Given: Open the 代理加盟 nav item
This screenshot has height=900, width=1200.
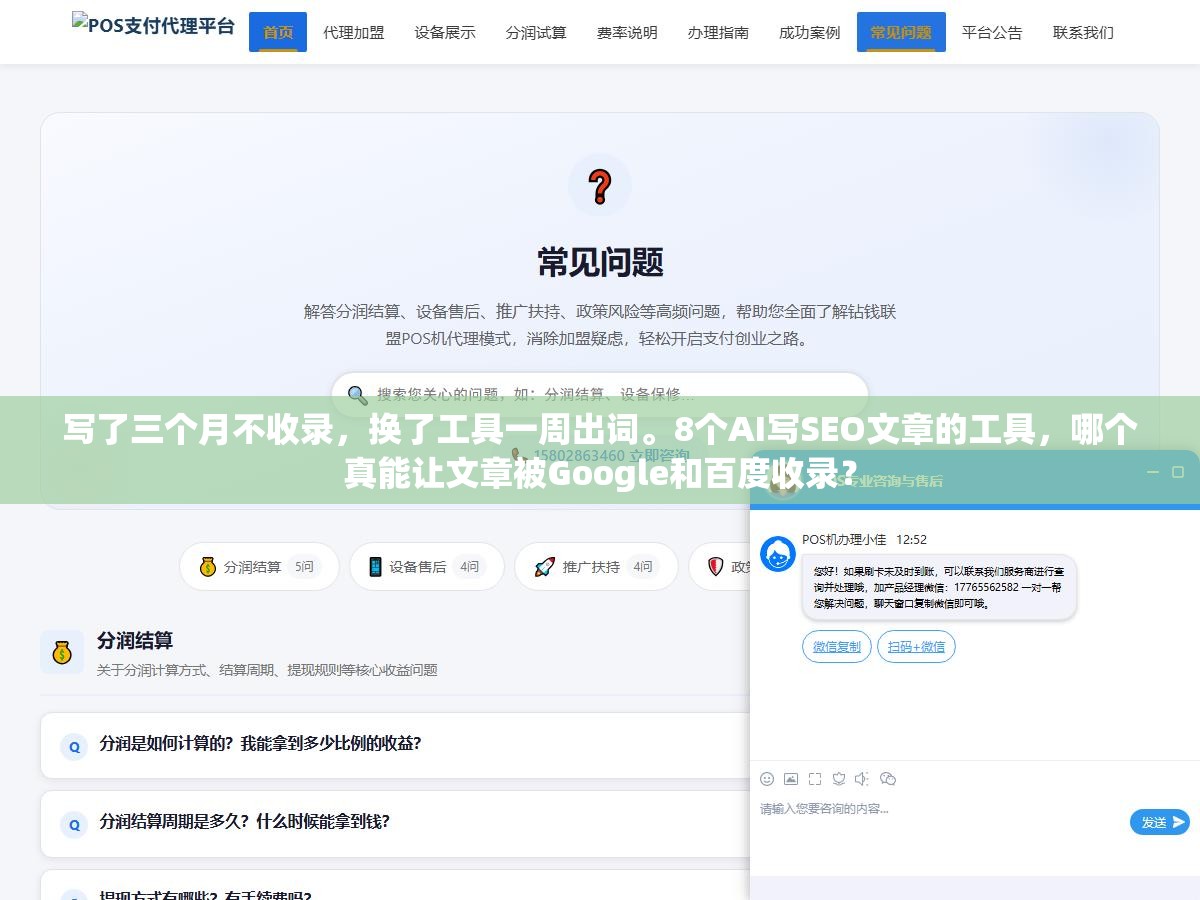Looking at the screenshot, I should (x=353, y=32).
